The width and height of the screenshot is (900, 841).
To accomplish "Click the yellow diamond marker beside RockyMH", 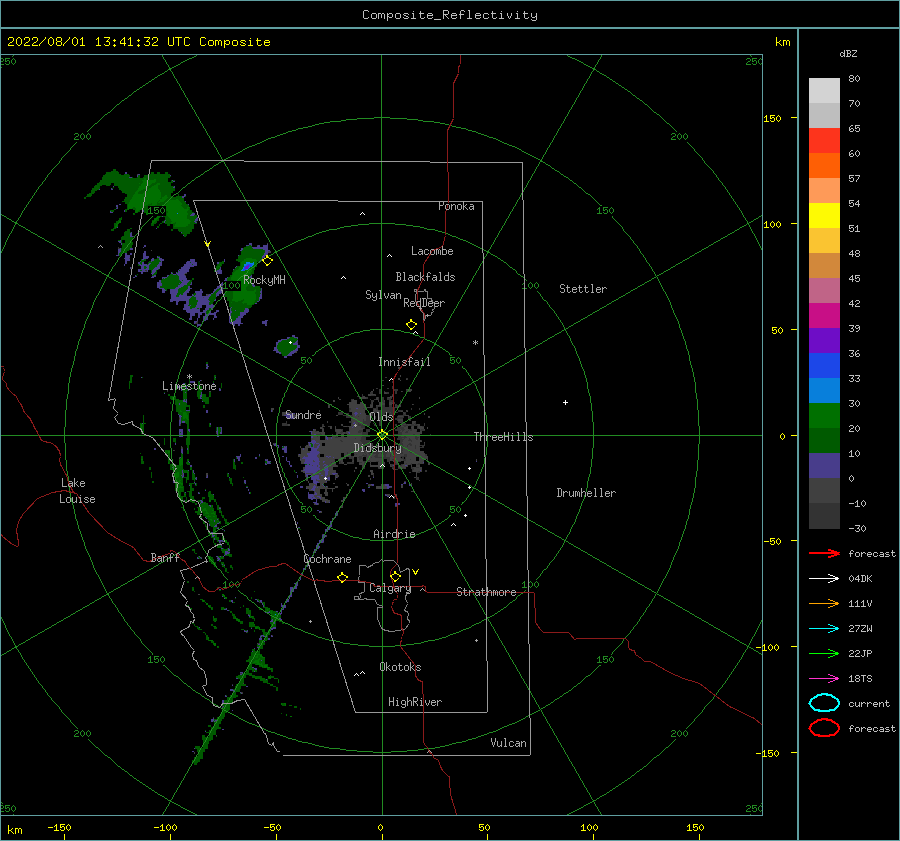I will pyautogui.click(x=267, y=261).
